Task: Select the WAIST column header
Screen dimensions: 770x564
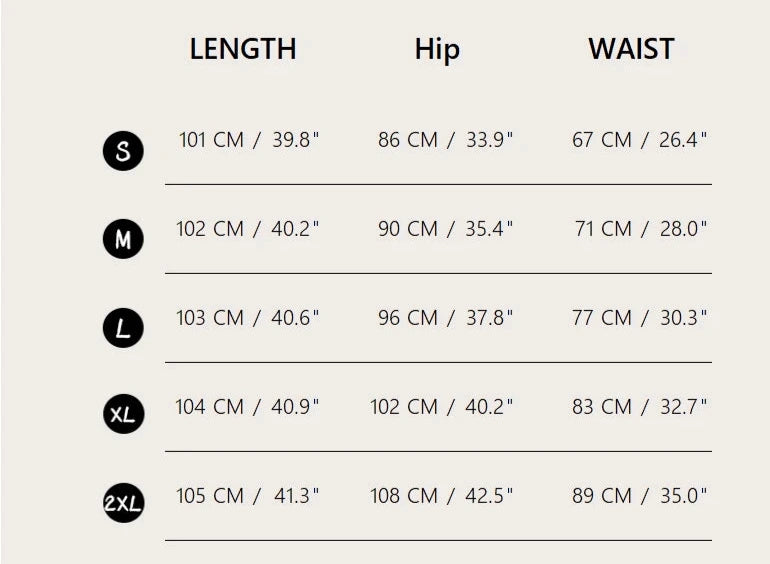Action: pyautogui.click(x=631, y=49)
